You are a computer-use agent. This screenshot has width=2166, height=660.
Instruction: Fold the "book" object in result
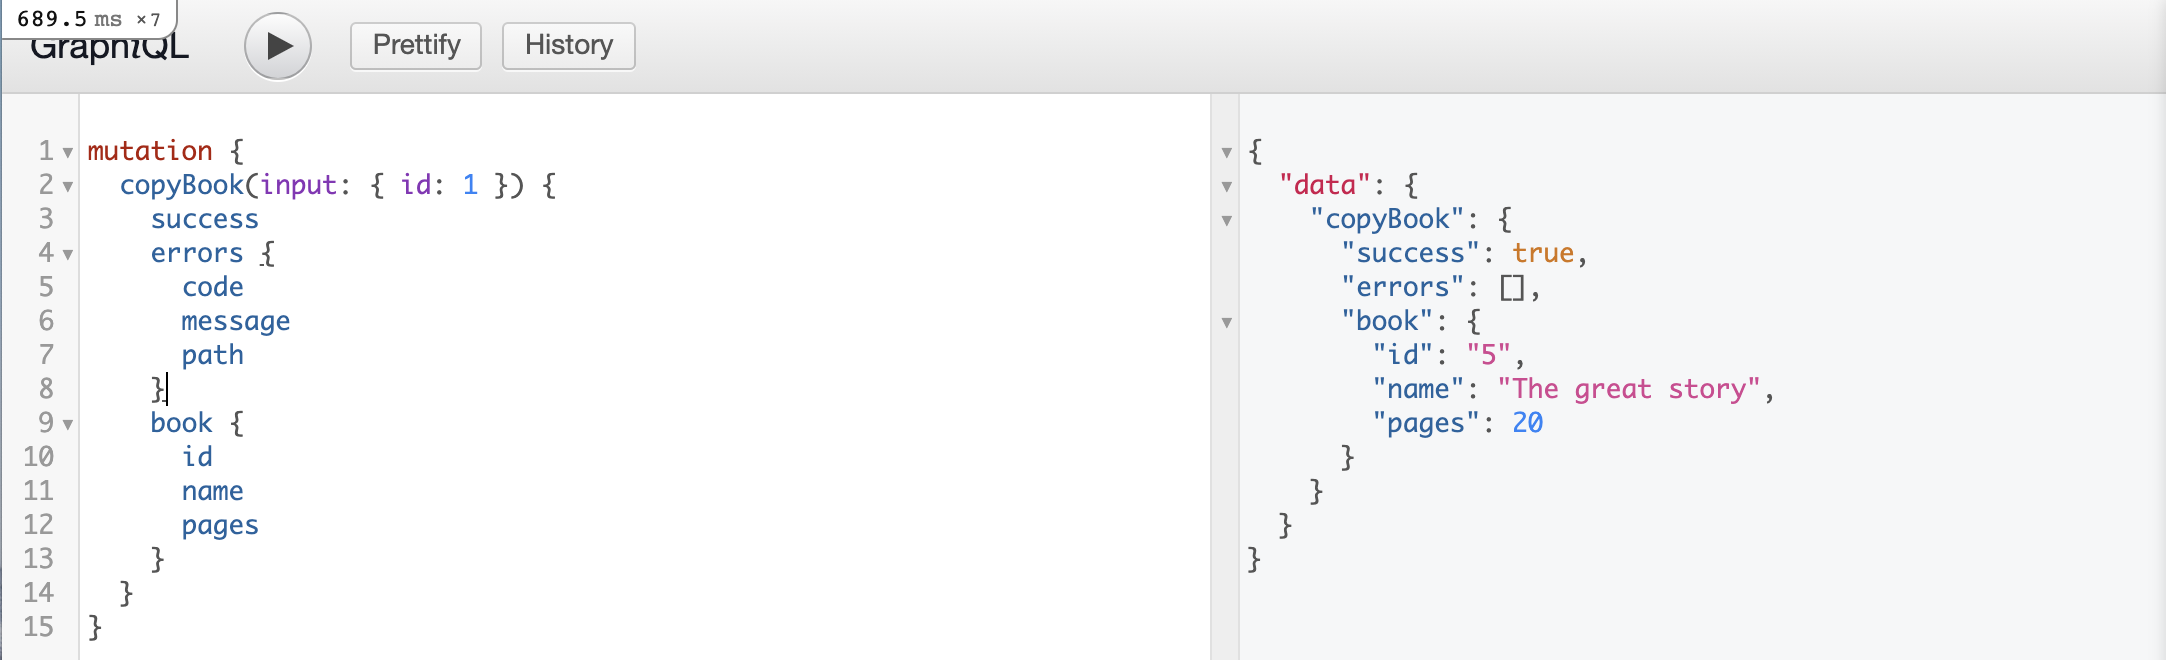click(1227, 323)
